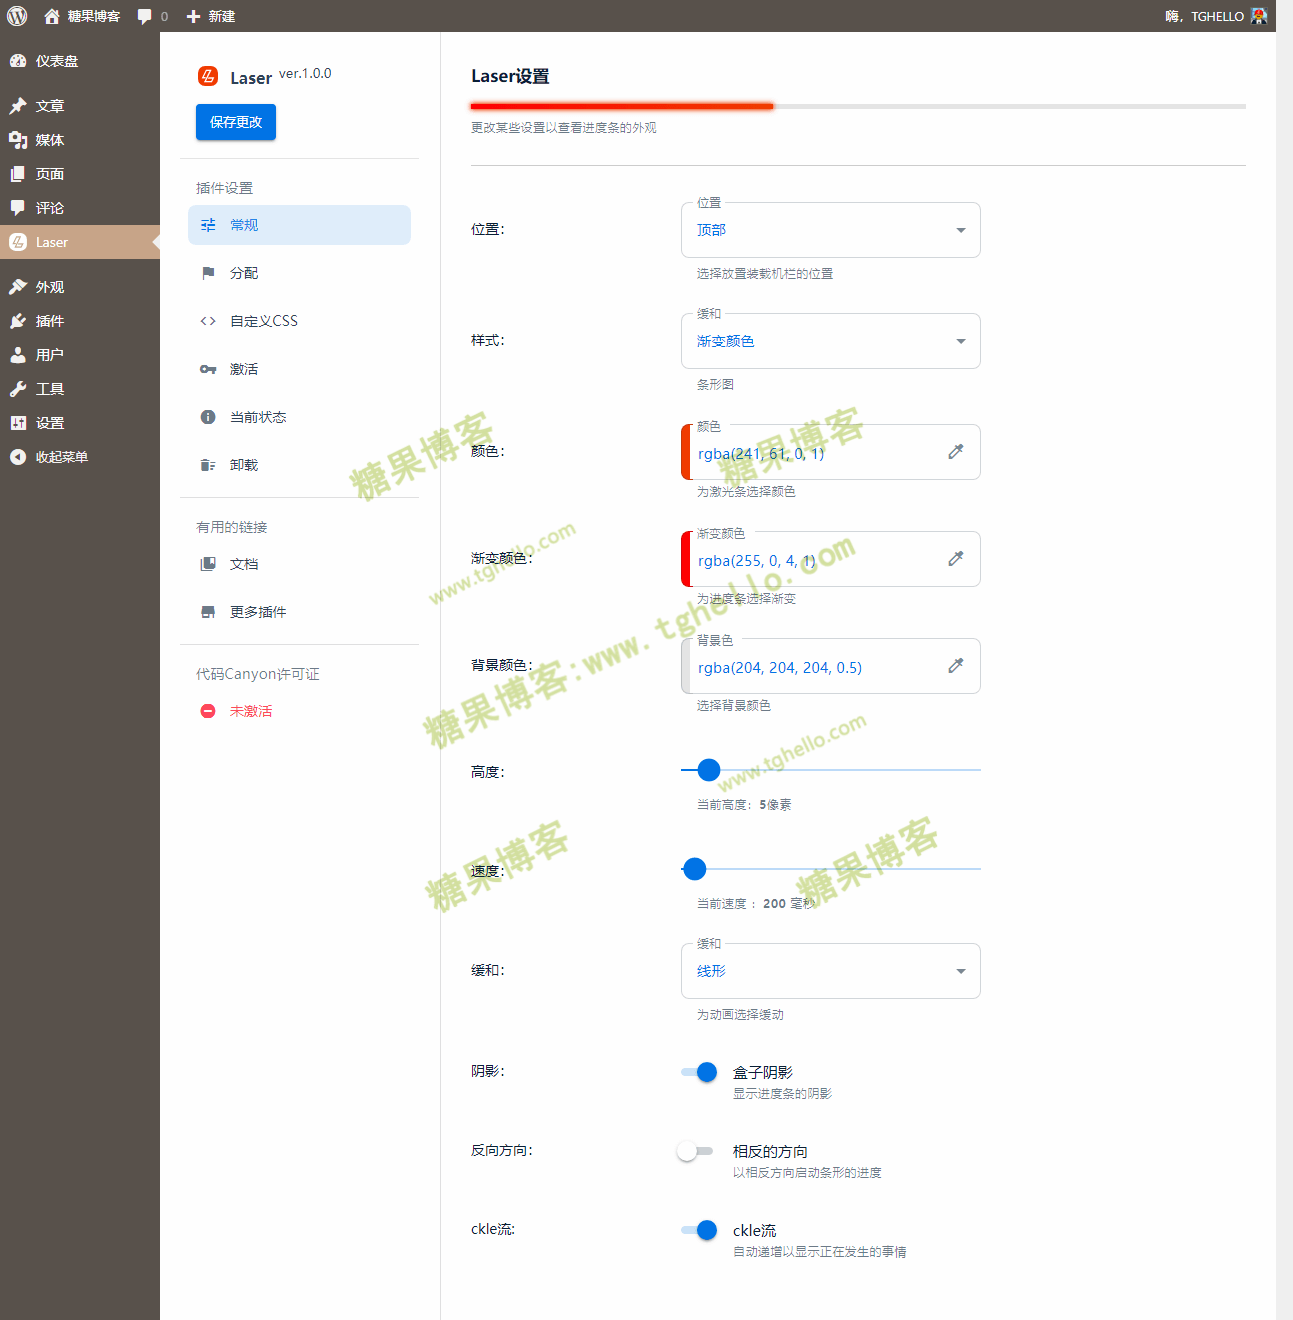
Task: Click the 分配 flag icon
Action: (x=208, y=273)
